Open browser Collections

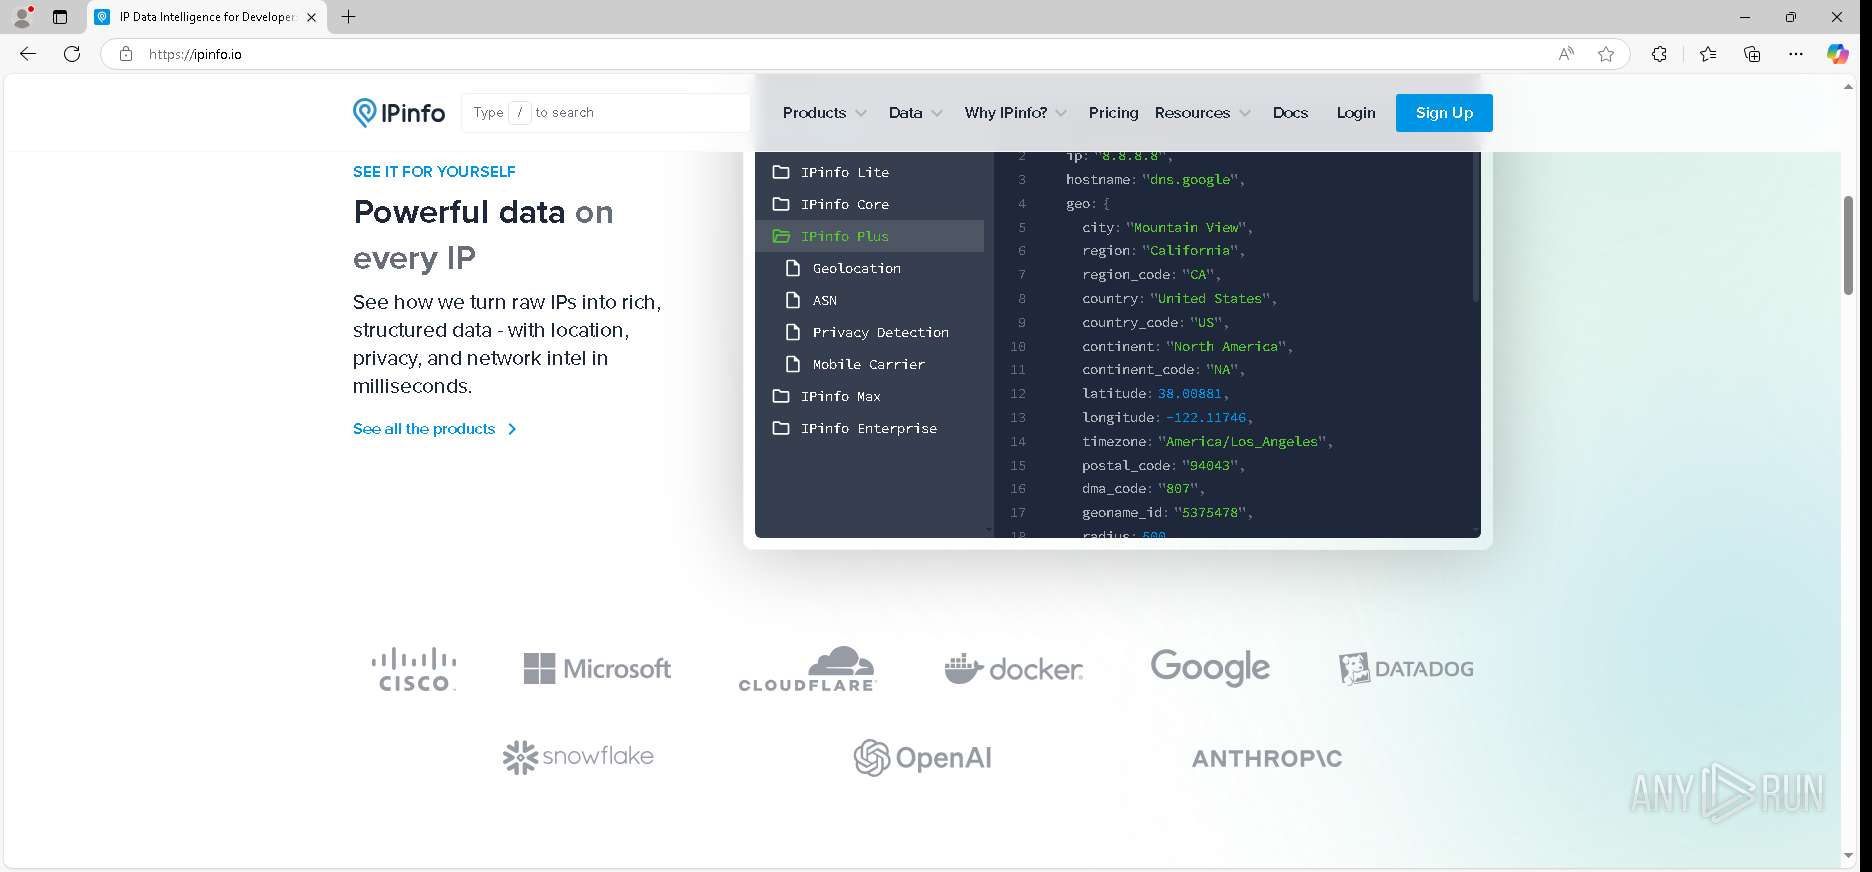pos(1752,54)
